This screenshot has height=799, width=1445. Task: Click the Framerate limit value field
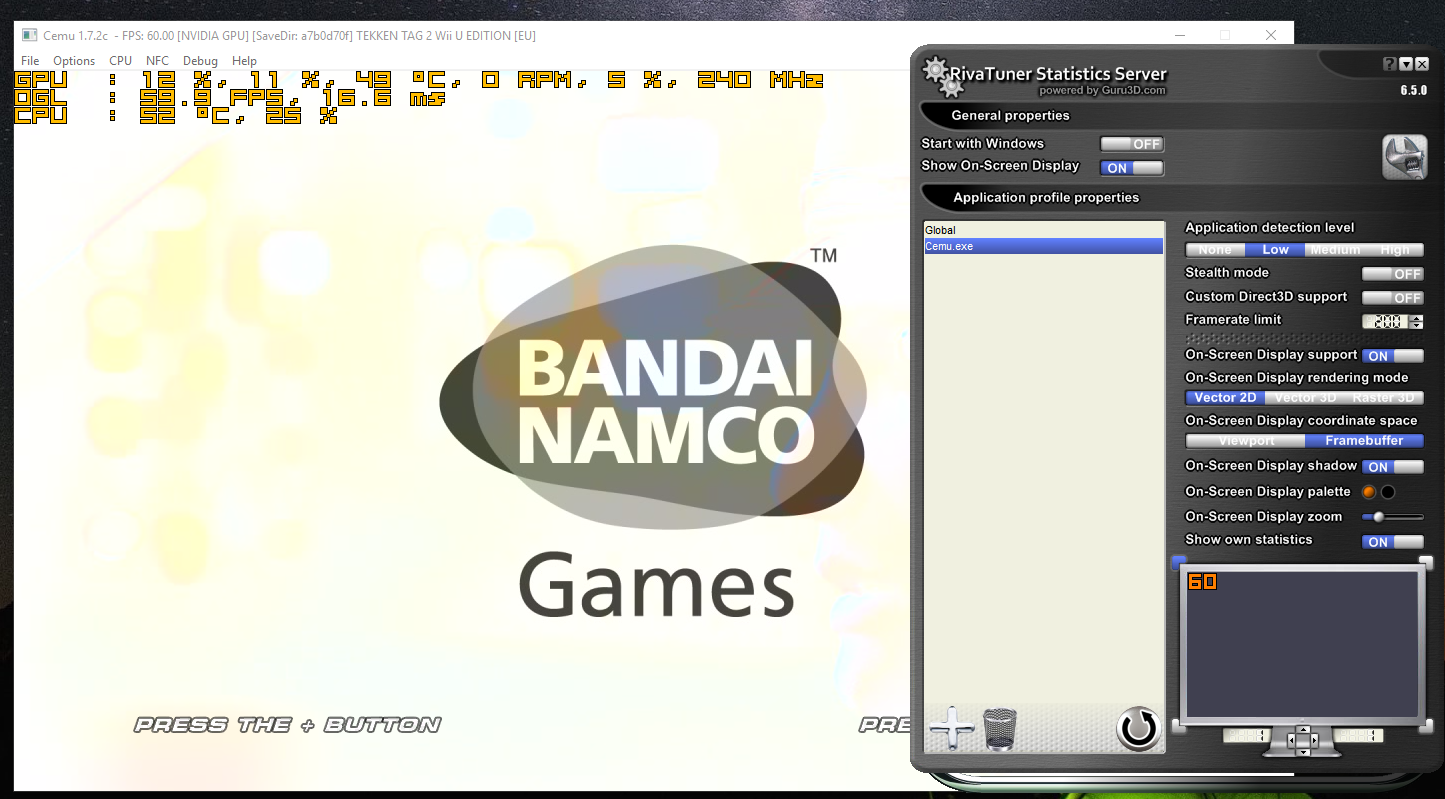1387,321
